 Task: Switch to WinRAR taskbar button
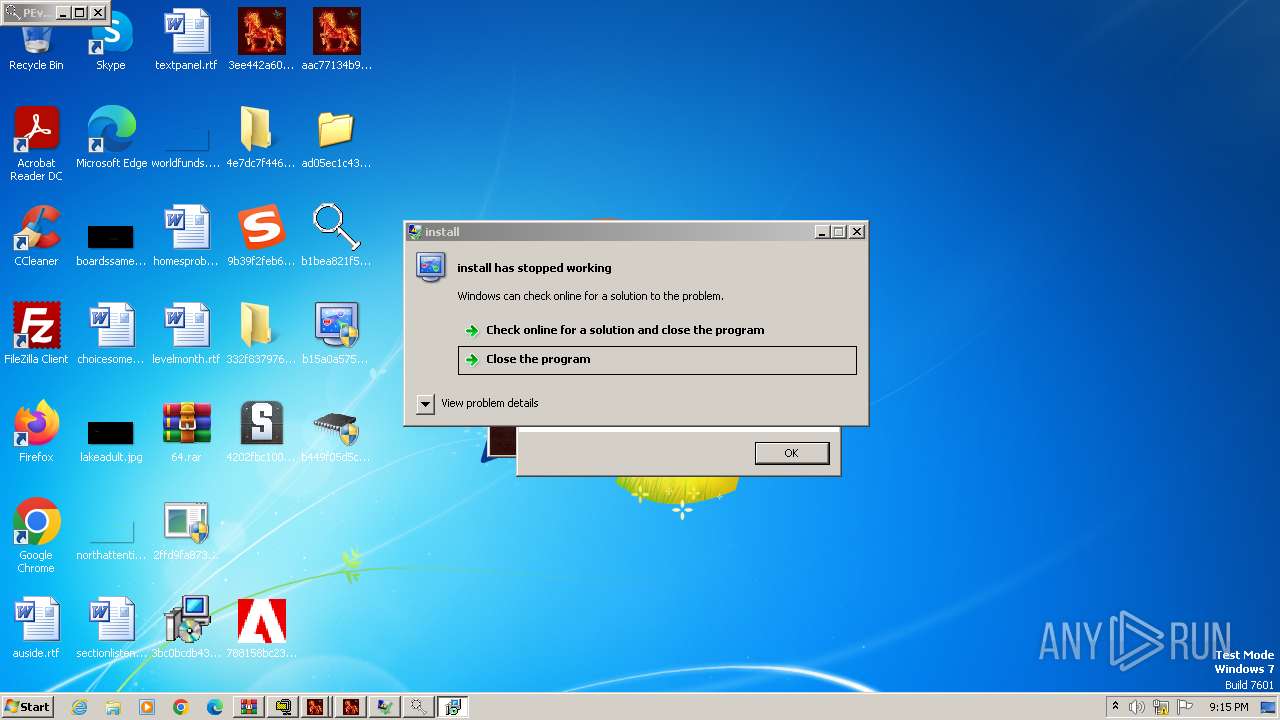(249, 707)
